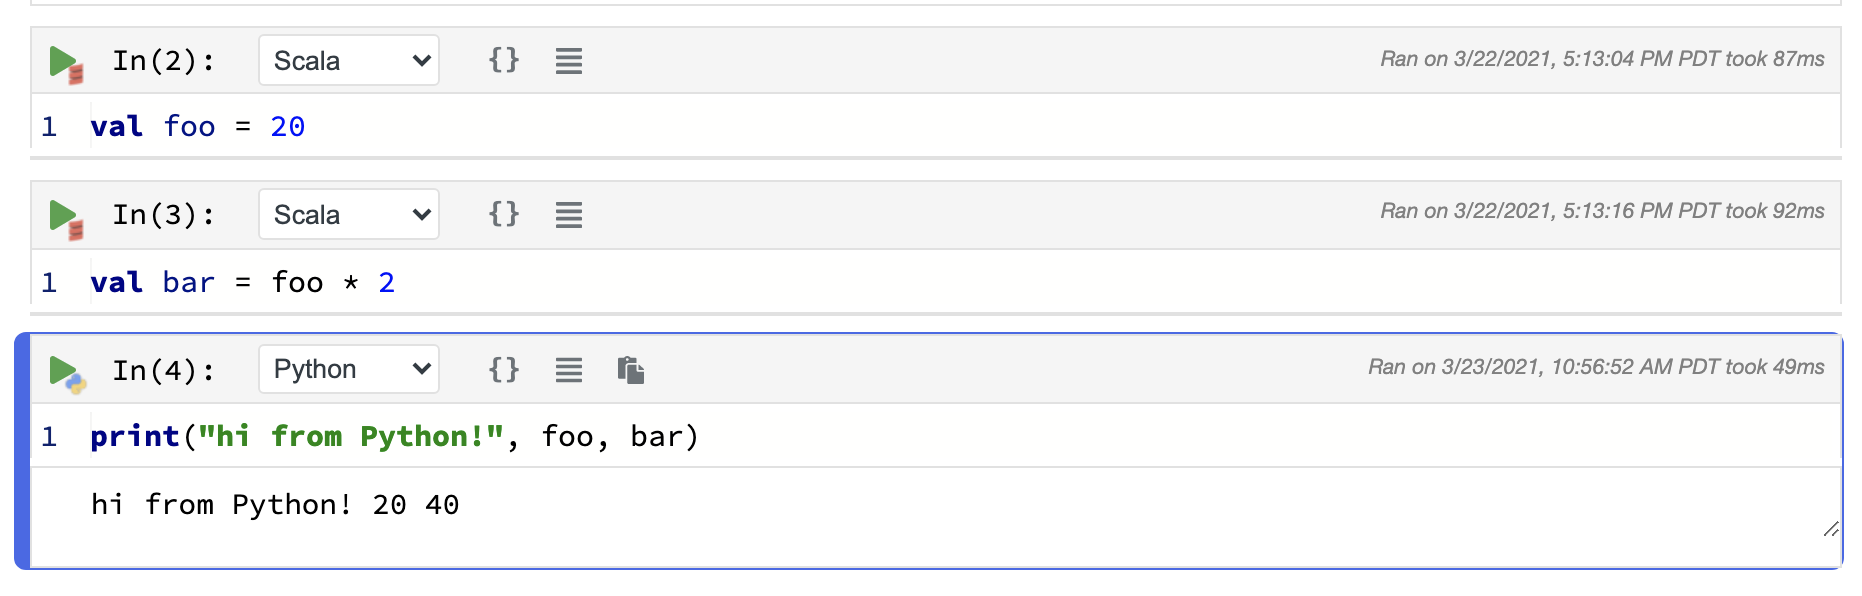Run the In(2) Scala cell

[x=64, y=60]
